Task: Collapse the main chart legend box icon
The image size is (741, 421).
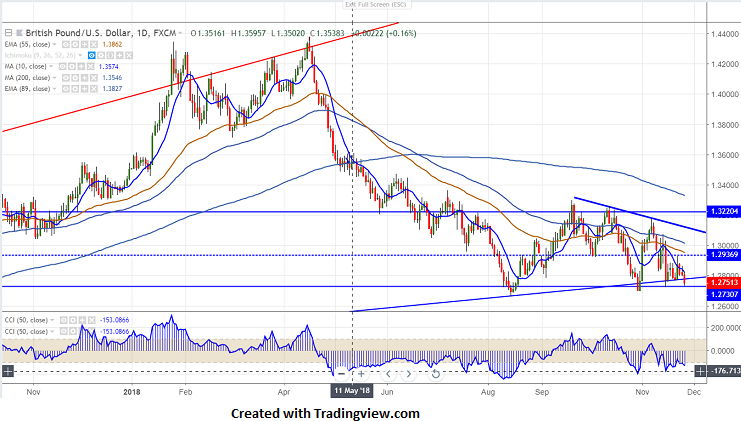Action: pyautogui.click(x=8, y=33)
